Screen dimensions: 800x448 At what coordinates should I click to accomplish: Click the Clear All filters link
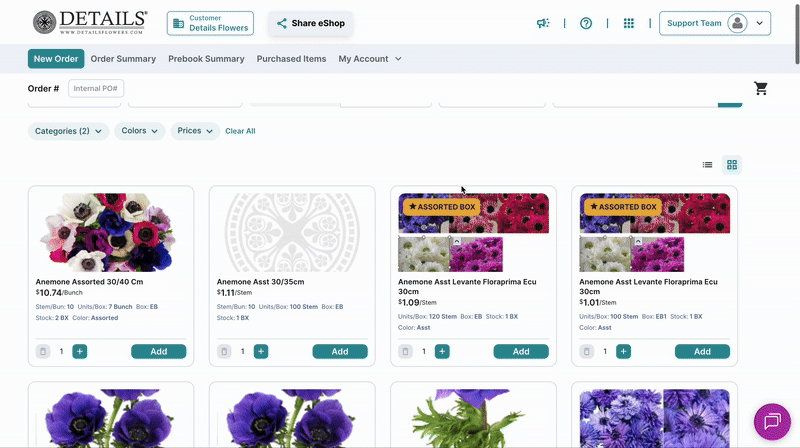[240, 131]
